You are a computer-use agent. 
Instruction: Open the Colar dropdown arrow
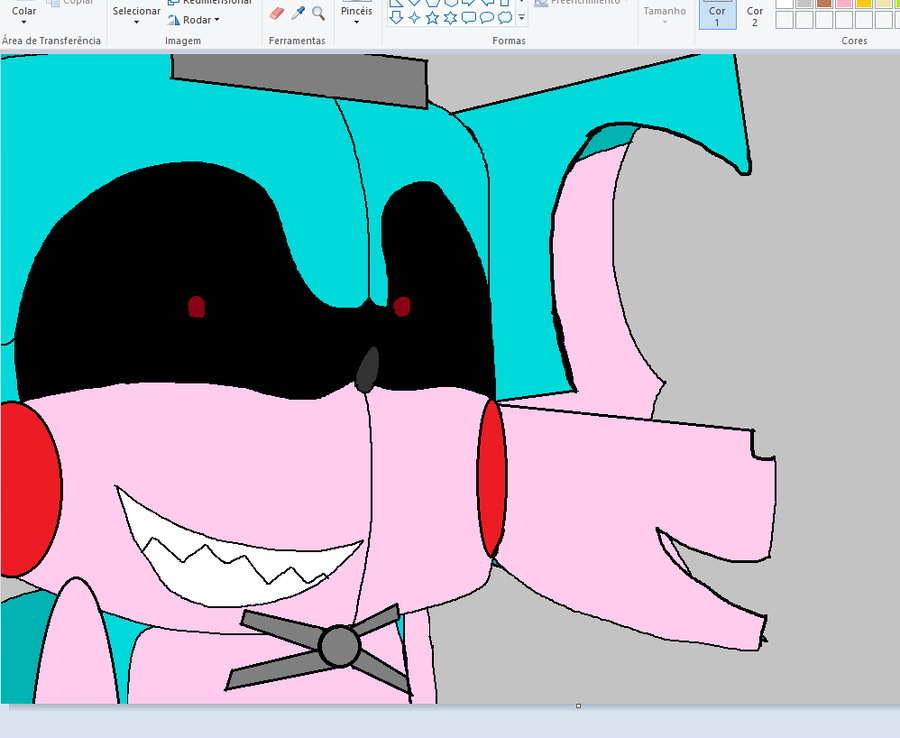click(24, 22)
